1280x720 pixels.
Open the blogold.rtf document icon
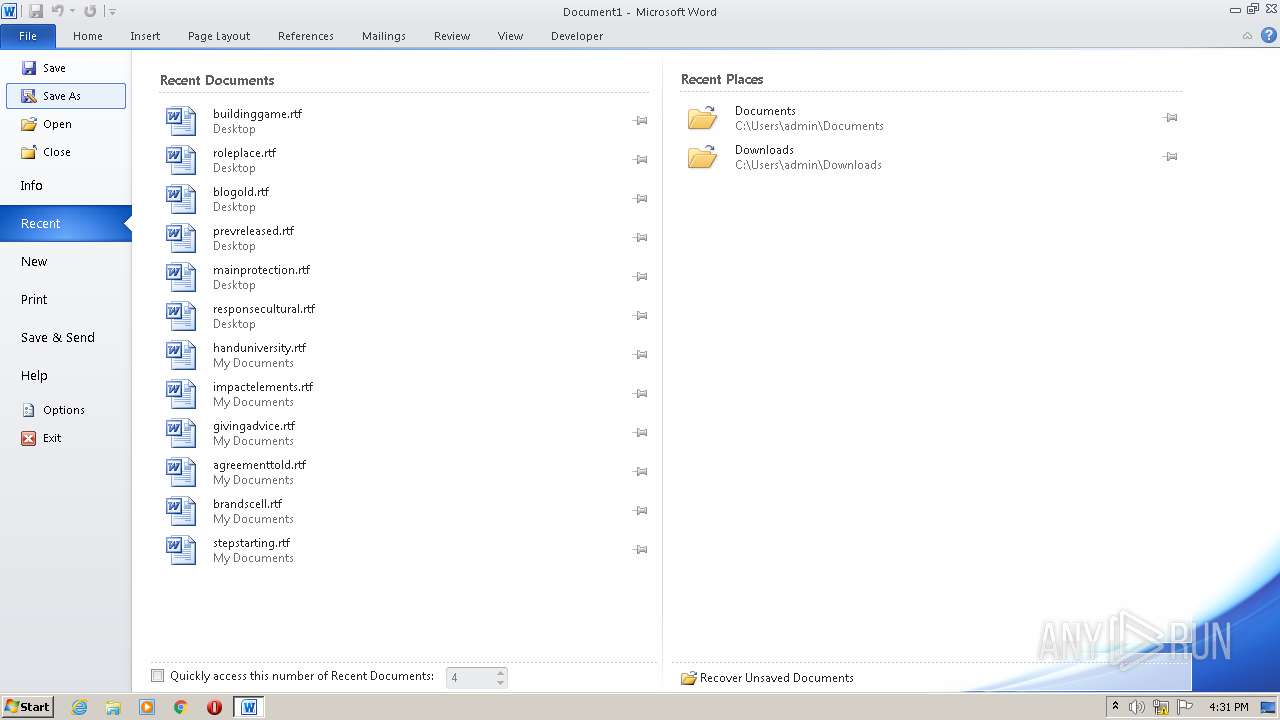181,199
